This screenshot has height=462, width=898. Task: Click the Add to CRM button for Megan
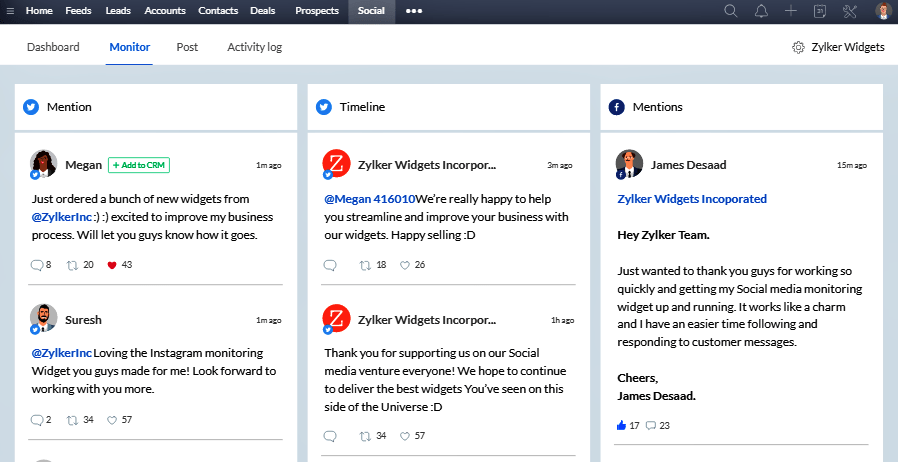tap(139, 165)
